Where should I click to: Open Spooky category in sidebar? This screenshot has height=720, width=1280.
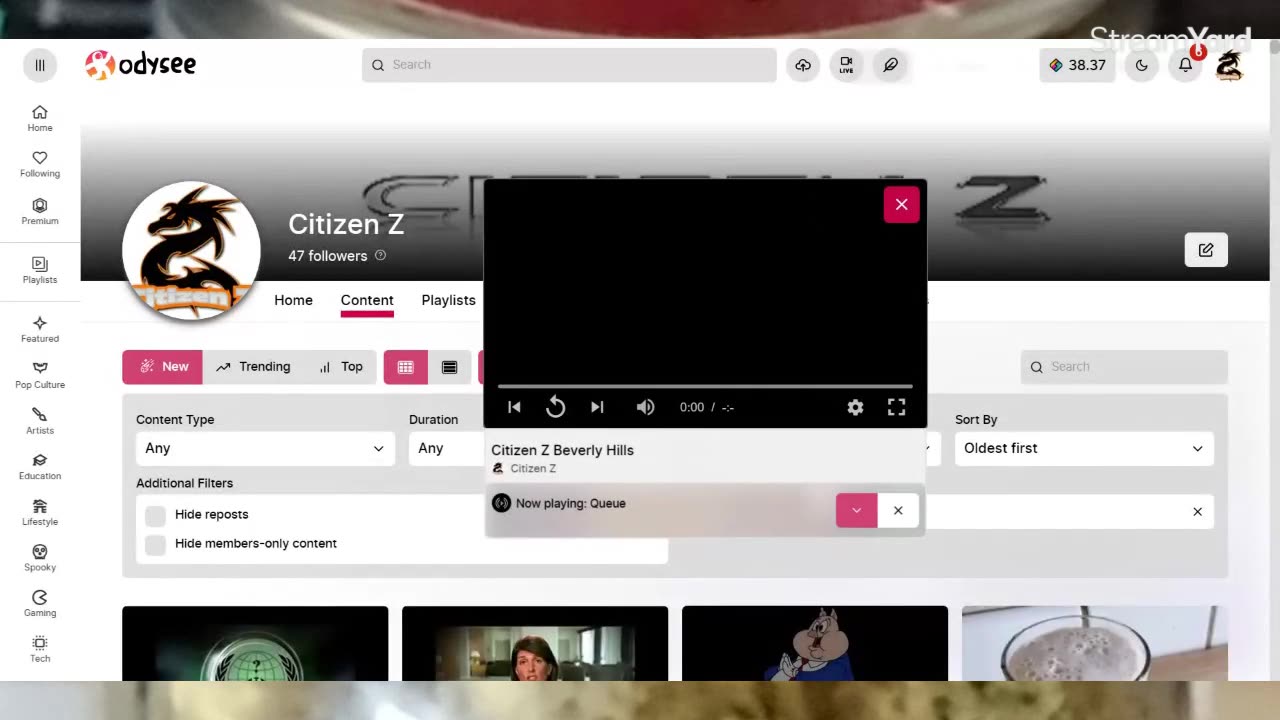pos(40,559)
